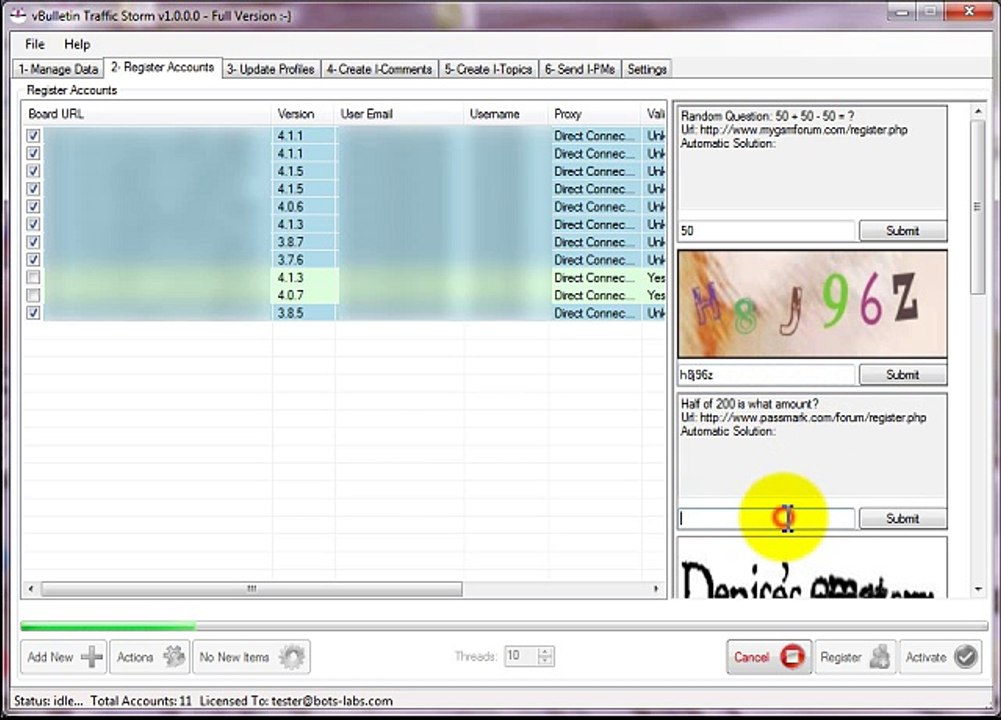Click the captcha panel vertical scrollbar thumb
1001x720 pixels.
(x=977, y=206)
